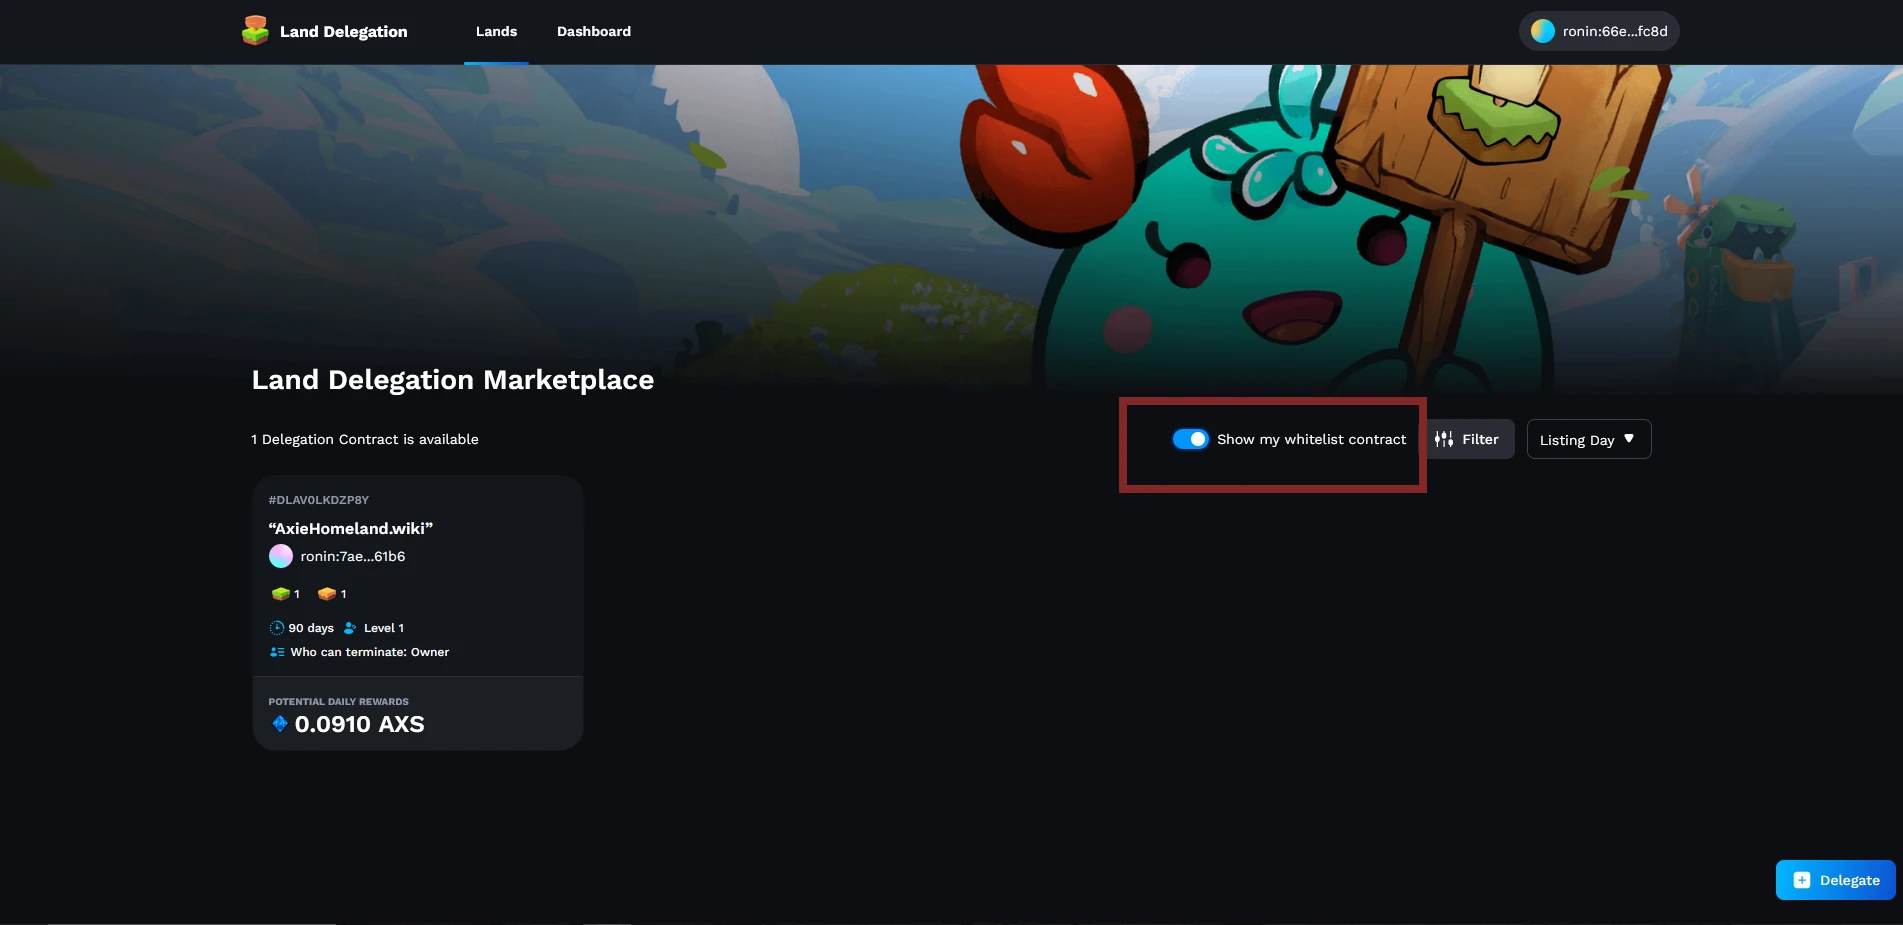Image resolution: width=1903 pixels, height=925 pixels.
Task: Open the AxieHomeland.wiki contract title
Action: point(351,528)
